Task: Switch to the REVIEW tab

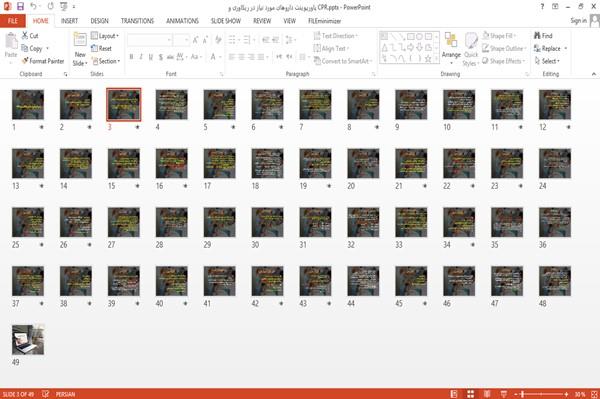Action: [262, 21]
